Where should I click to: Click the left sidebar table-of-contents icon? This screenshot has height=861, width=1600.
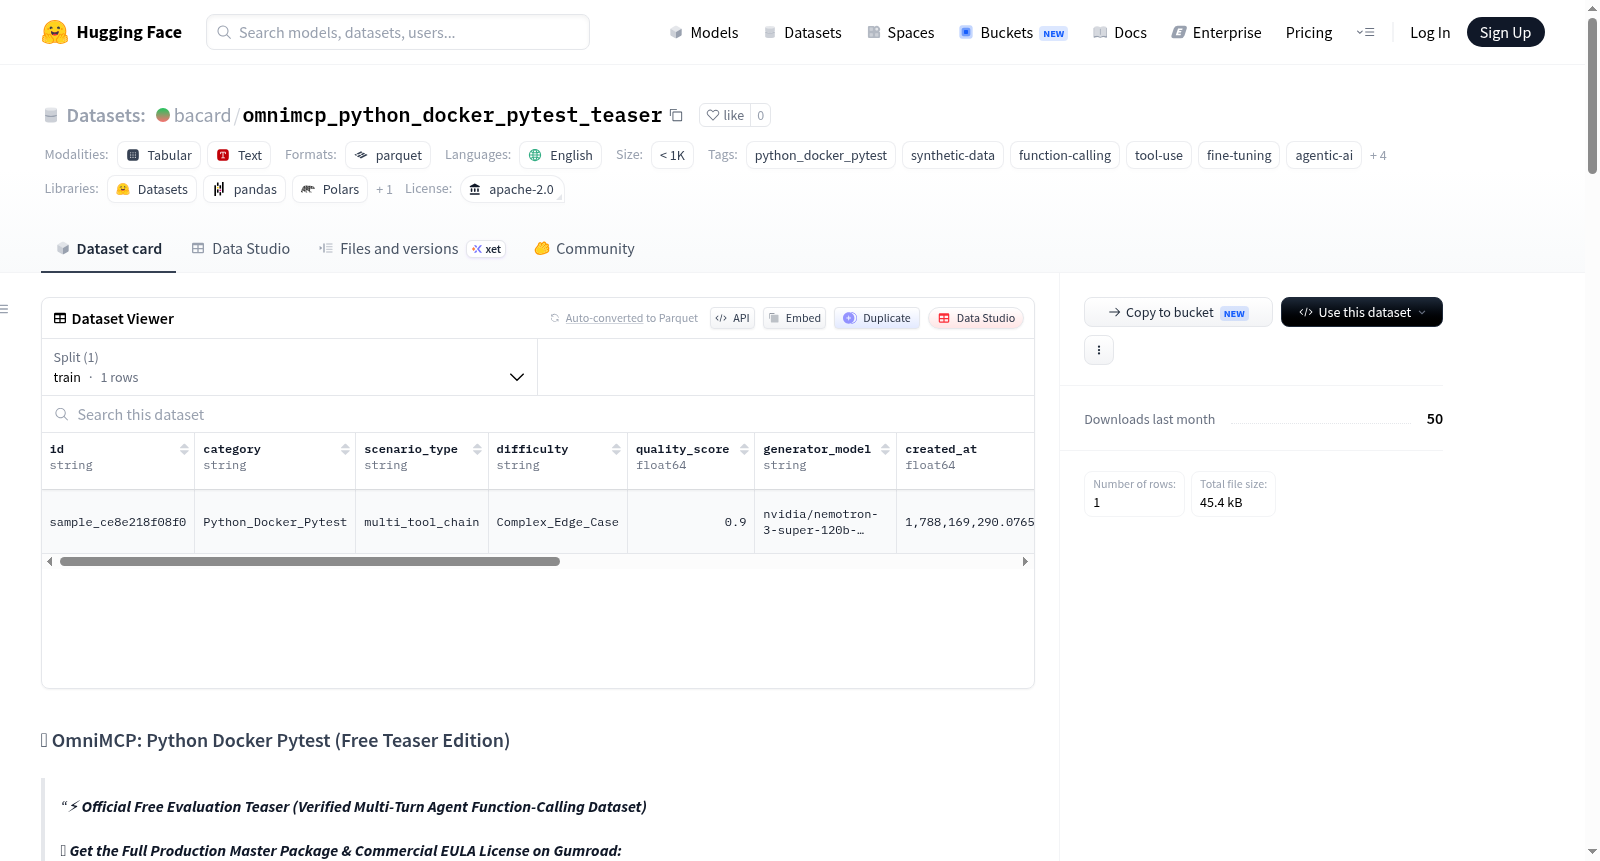(x=4, y=309)
